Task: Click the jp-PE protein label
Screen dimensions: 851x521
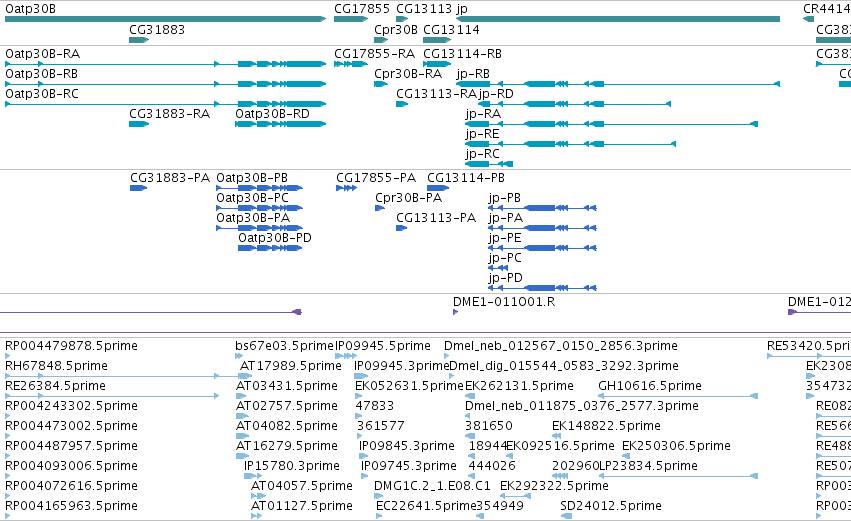Action: click(x=505, y=238)
